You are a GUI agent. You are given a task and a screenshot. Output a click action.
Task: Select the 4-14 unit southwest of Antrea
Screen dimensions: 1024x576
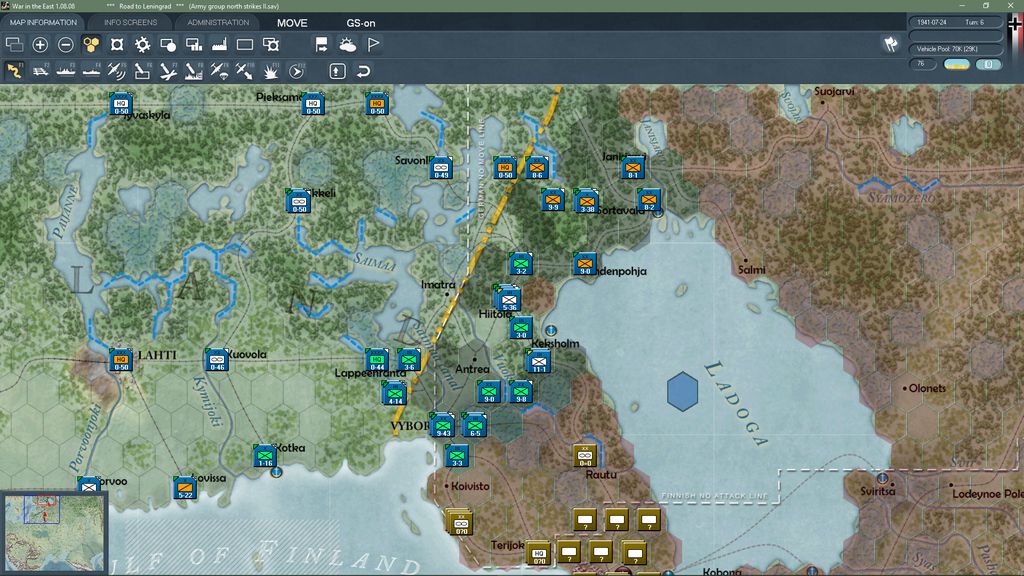(394, 393)
